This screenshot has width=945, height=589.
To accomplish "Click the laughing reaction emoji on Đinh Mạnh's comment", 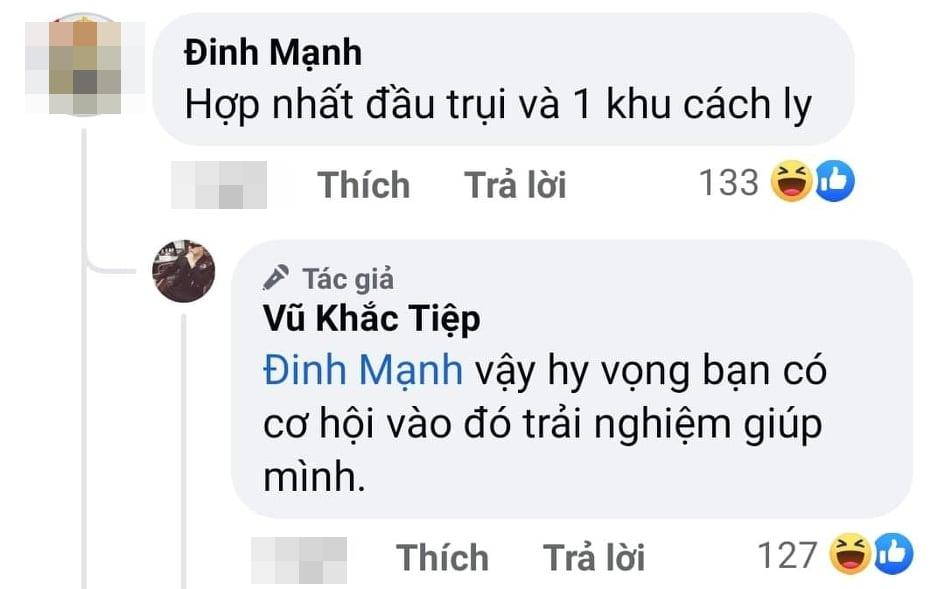I will point(789,182).
